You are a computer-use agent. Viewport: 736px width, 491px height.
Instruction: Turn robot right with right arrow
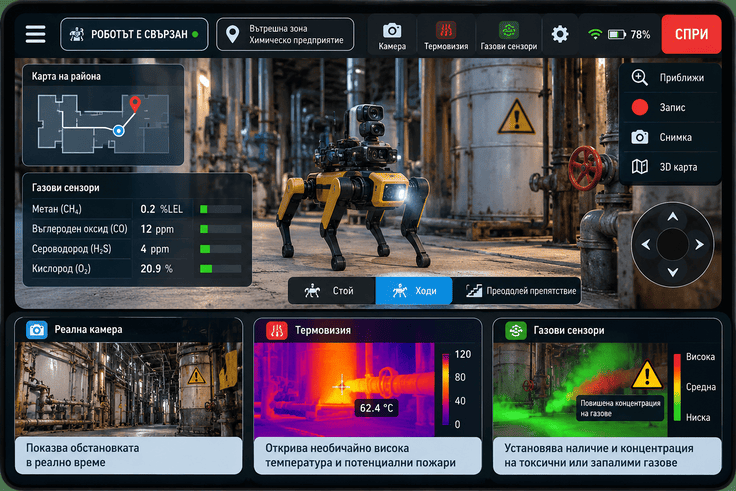pos(699,245)
